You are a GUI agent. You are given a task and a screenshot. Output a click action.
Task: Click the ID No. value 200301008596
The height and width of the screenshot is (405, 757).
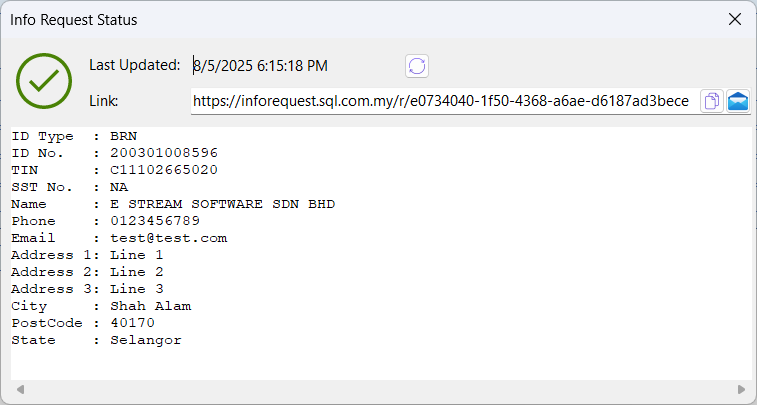point(164,153)
